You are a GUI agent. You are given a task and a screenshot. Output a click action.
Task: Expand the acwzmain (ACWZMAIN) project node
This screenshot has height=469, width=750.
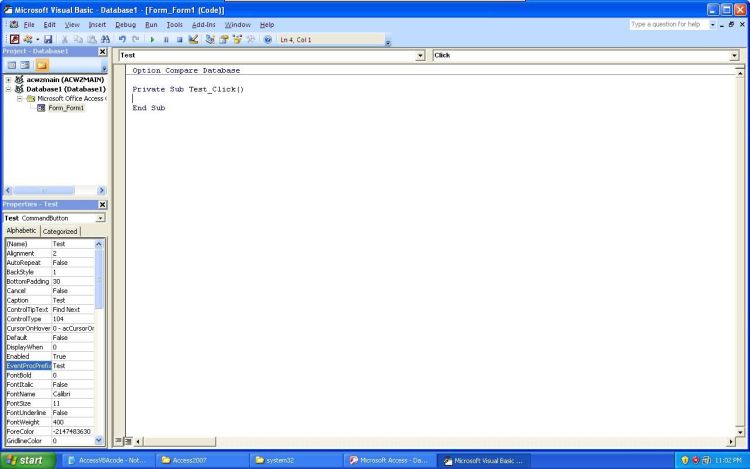(9, 80)
